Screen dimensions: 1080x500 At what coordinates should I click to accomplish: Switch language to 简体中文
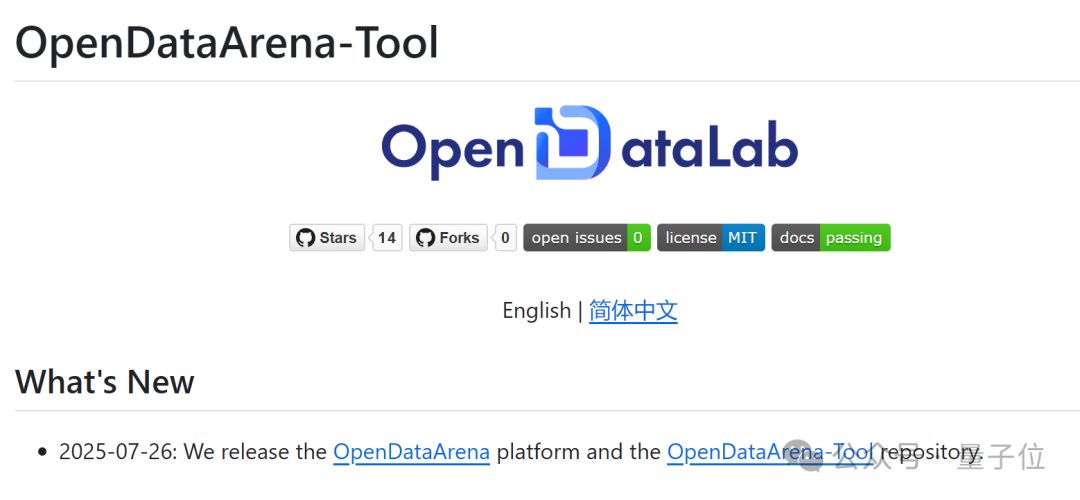point(633,311)
